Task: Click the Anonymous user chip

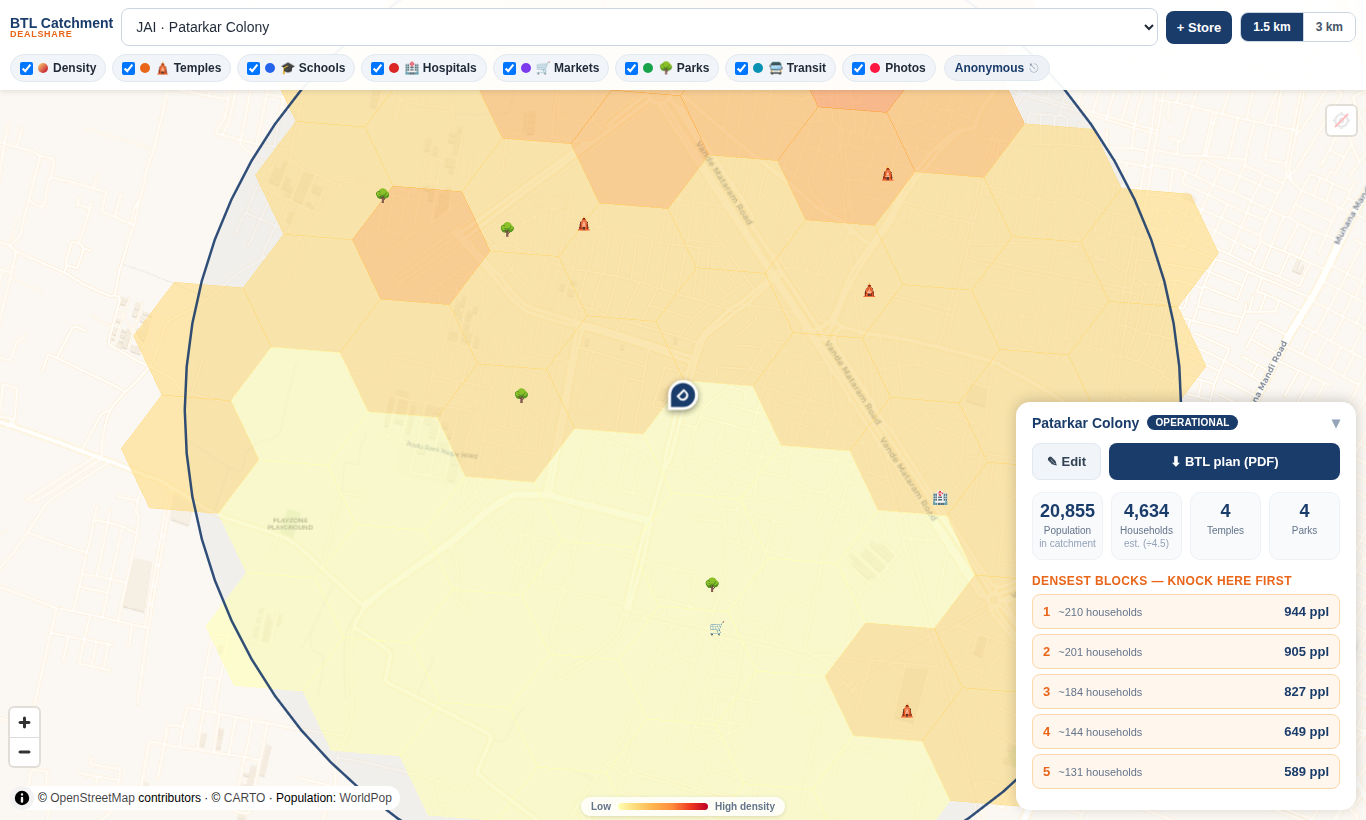Action: coord(997,68)
